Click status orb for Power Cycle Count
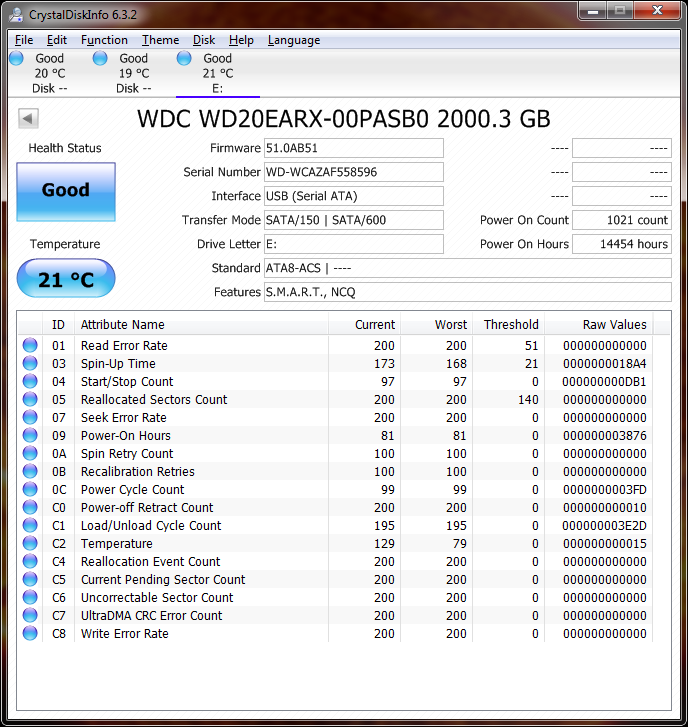The width and height of the screenshot is (688, 727). (x=30, y=490)
